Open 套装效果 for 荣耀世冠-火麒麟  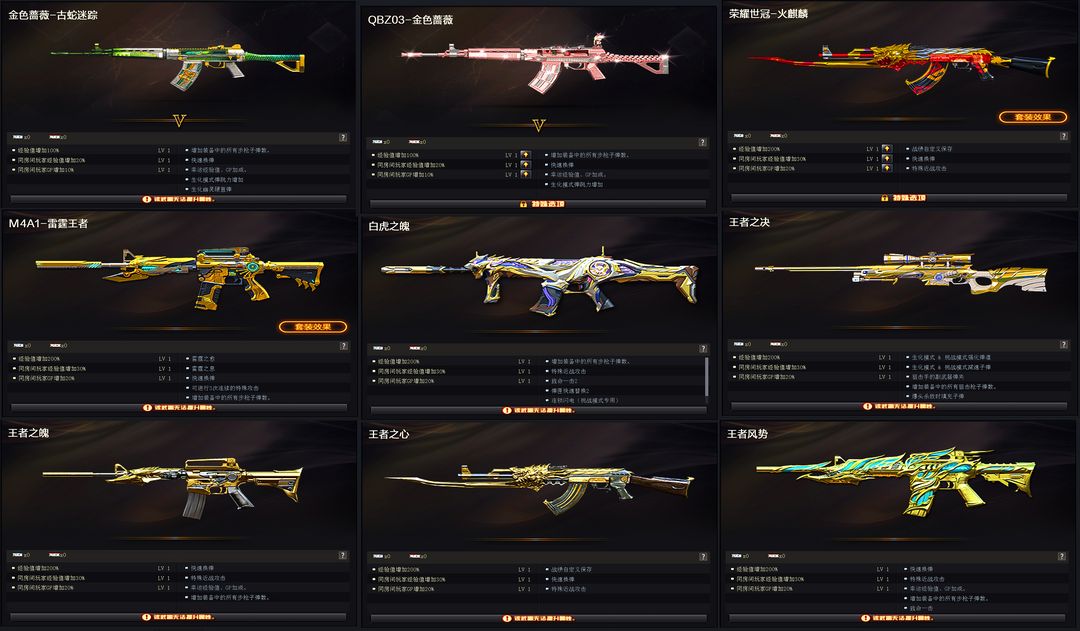tap(1032, 117)
